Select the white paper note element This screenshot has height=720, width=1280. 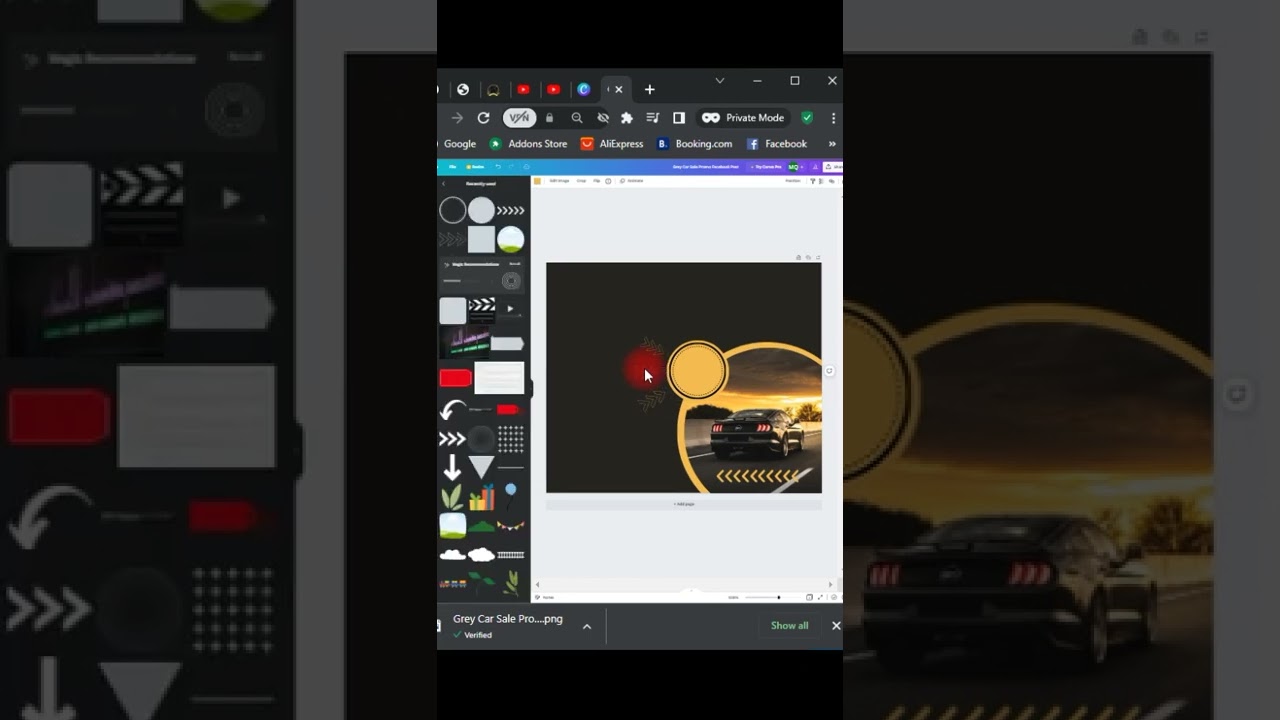click(x=499, y=378)
